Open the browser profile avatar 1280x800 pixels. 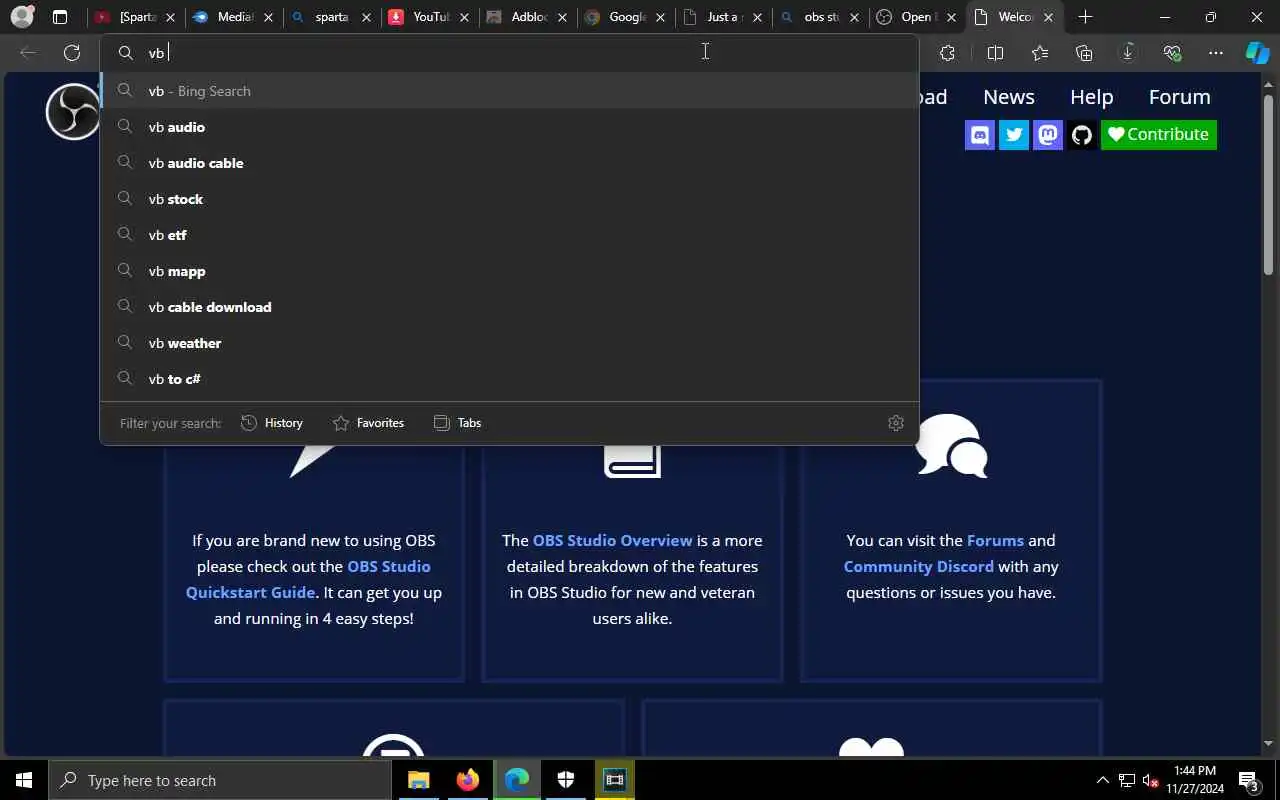click(x=21, y=17)
